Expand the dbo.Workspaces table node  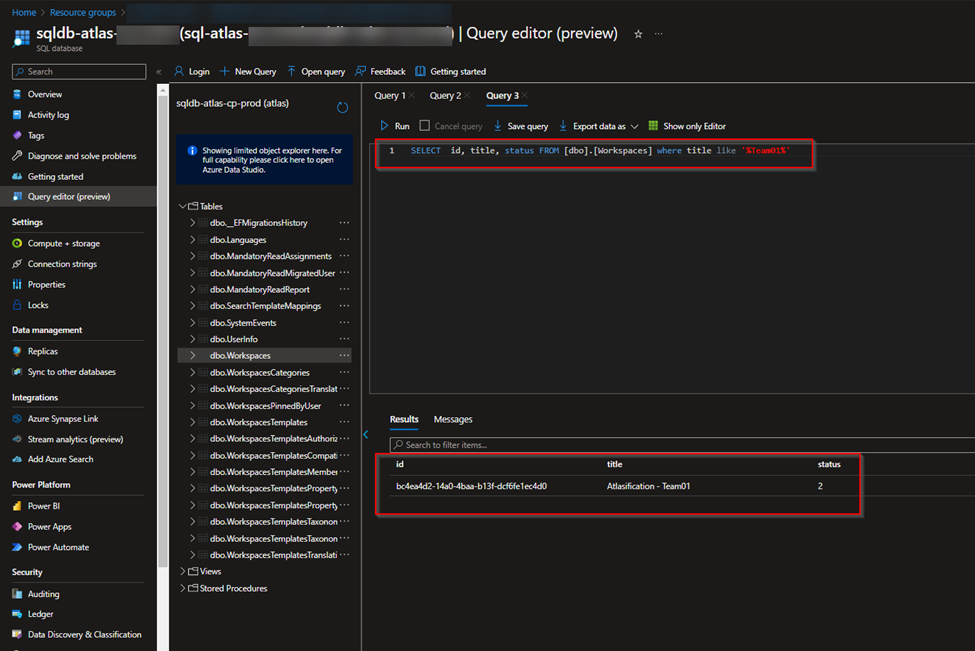(192, 356)
